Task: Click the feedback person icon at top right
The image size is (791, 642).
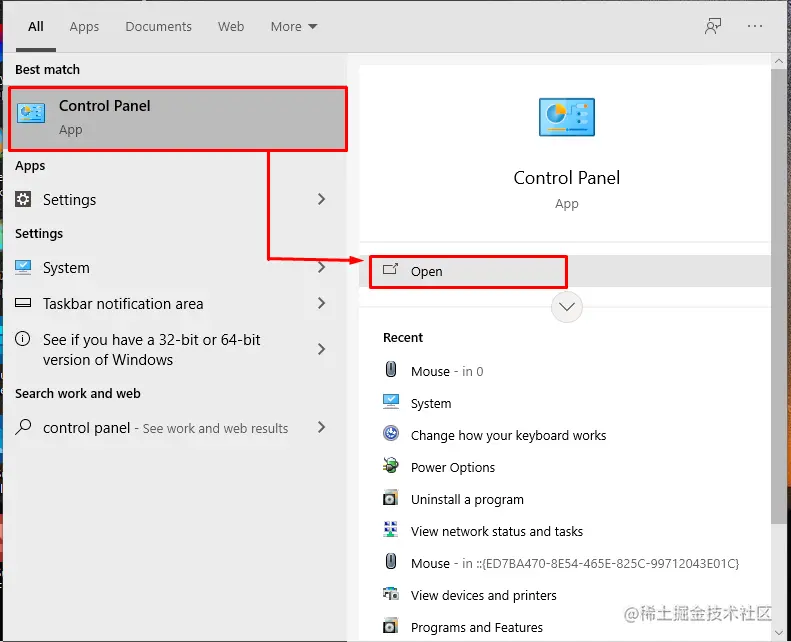Action: [713, 26]
